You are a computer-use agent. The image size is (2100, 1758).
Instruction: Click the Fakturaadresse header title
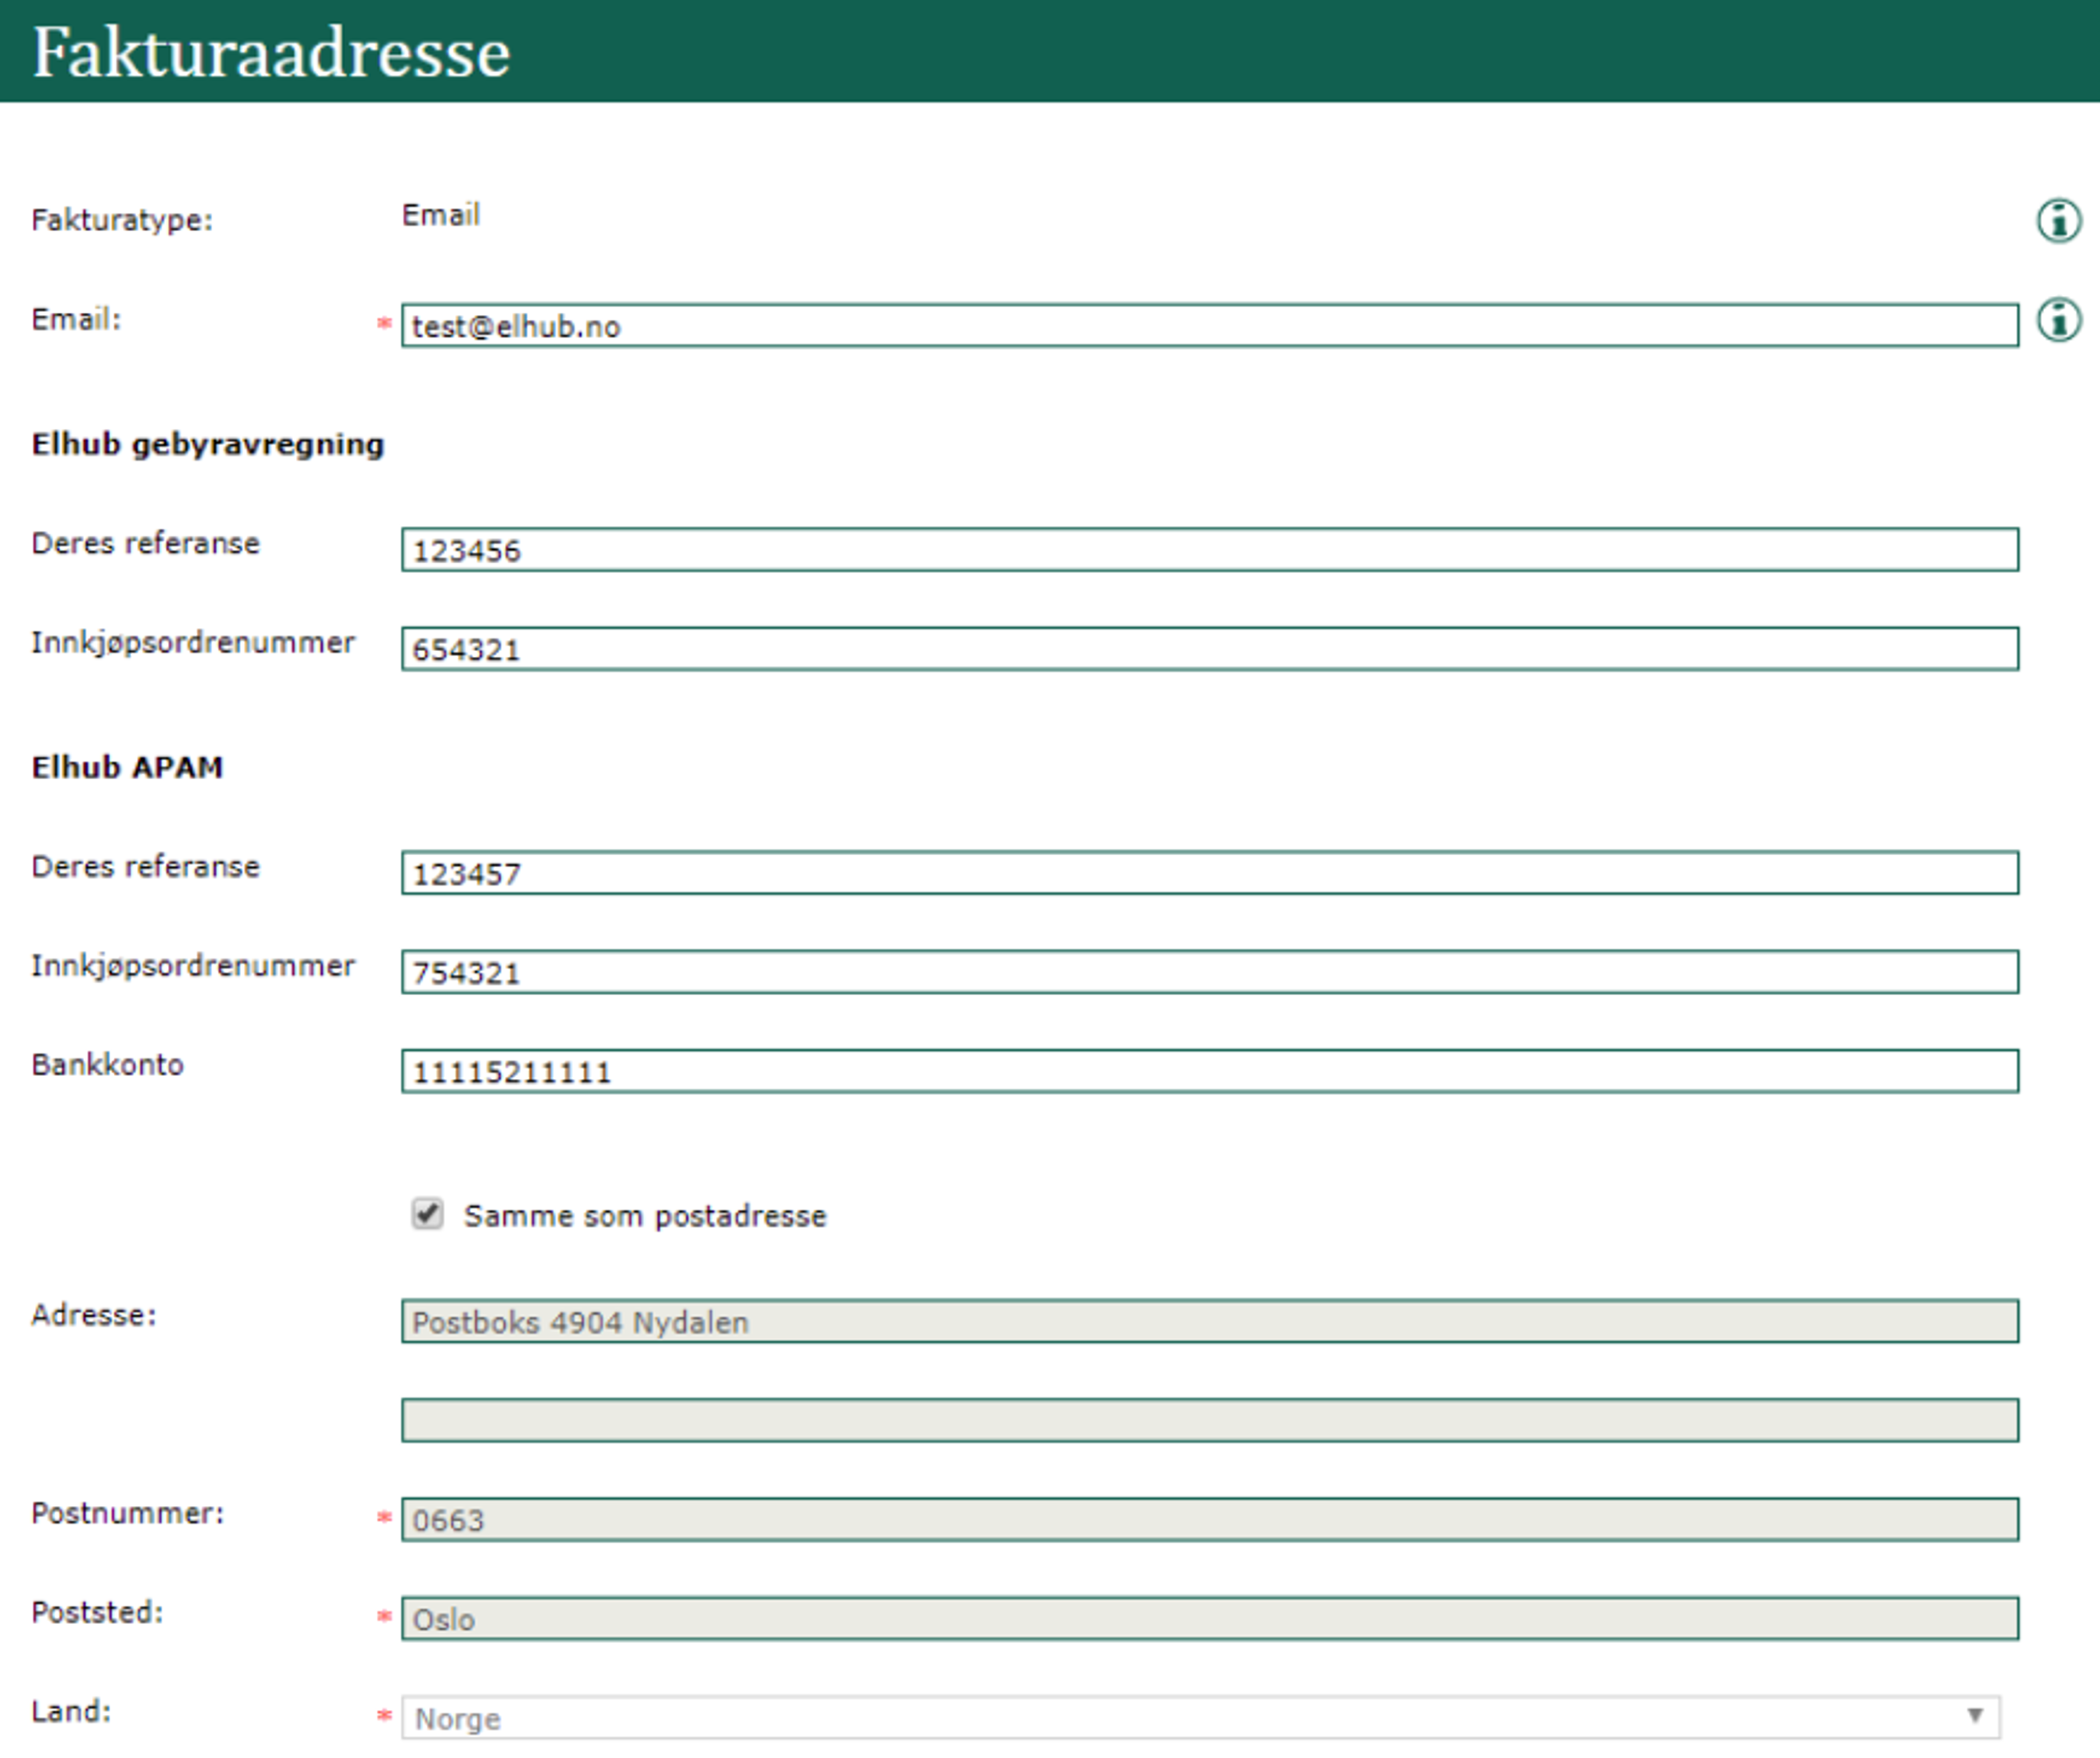click(x=271, y=52)
